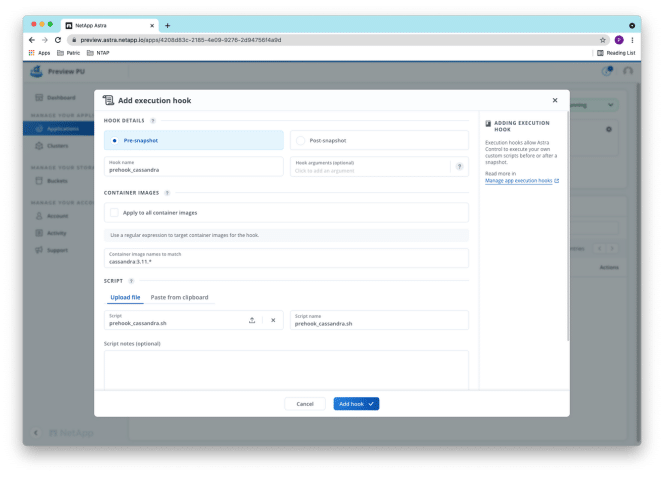Switch to the Upload file tab

click(125, 297)
